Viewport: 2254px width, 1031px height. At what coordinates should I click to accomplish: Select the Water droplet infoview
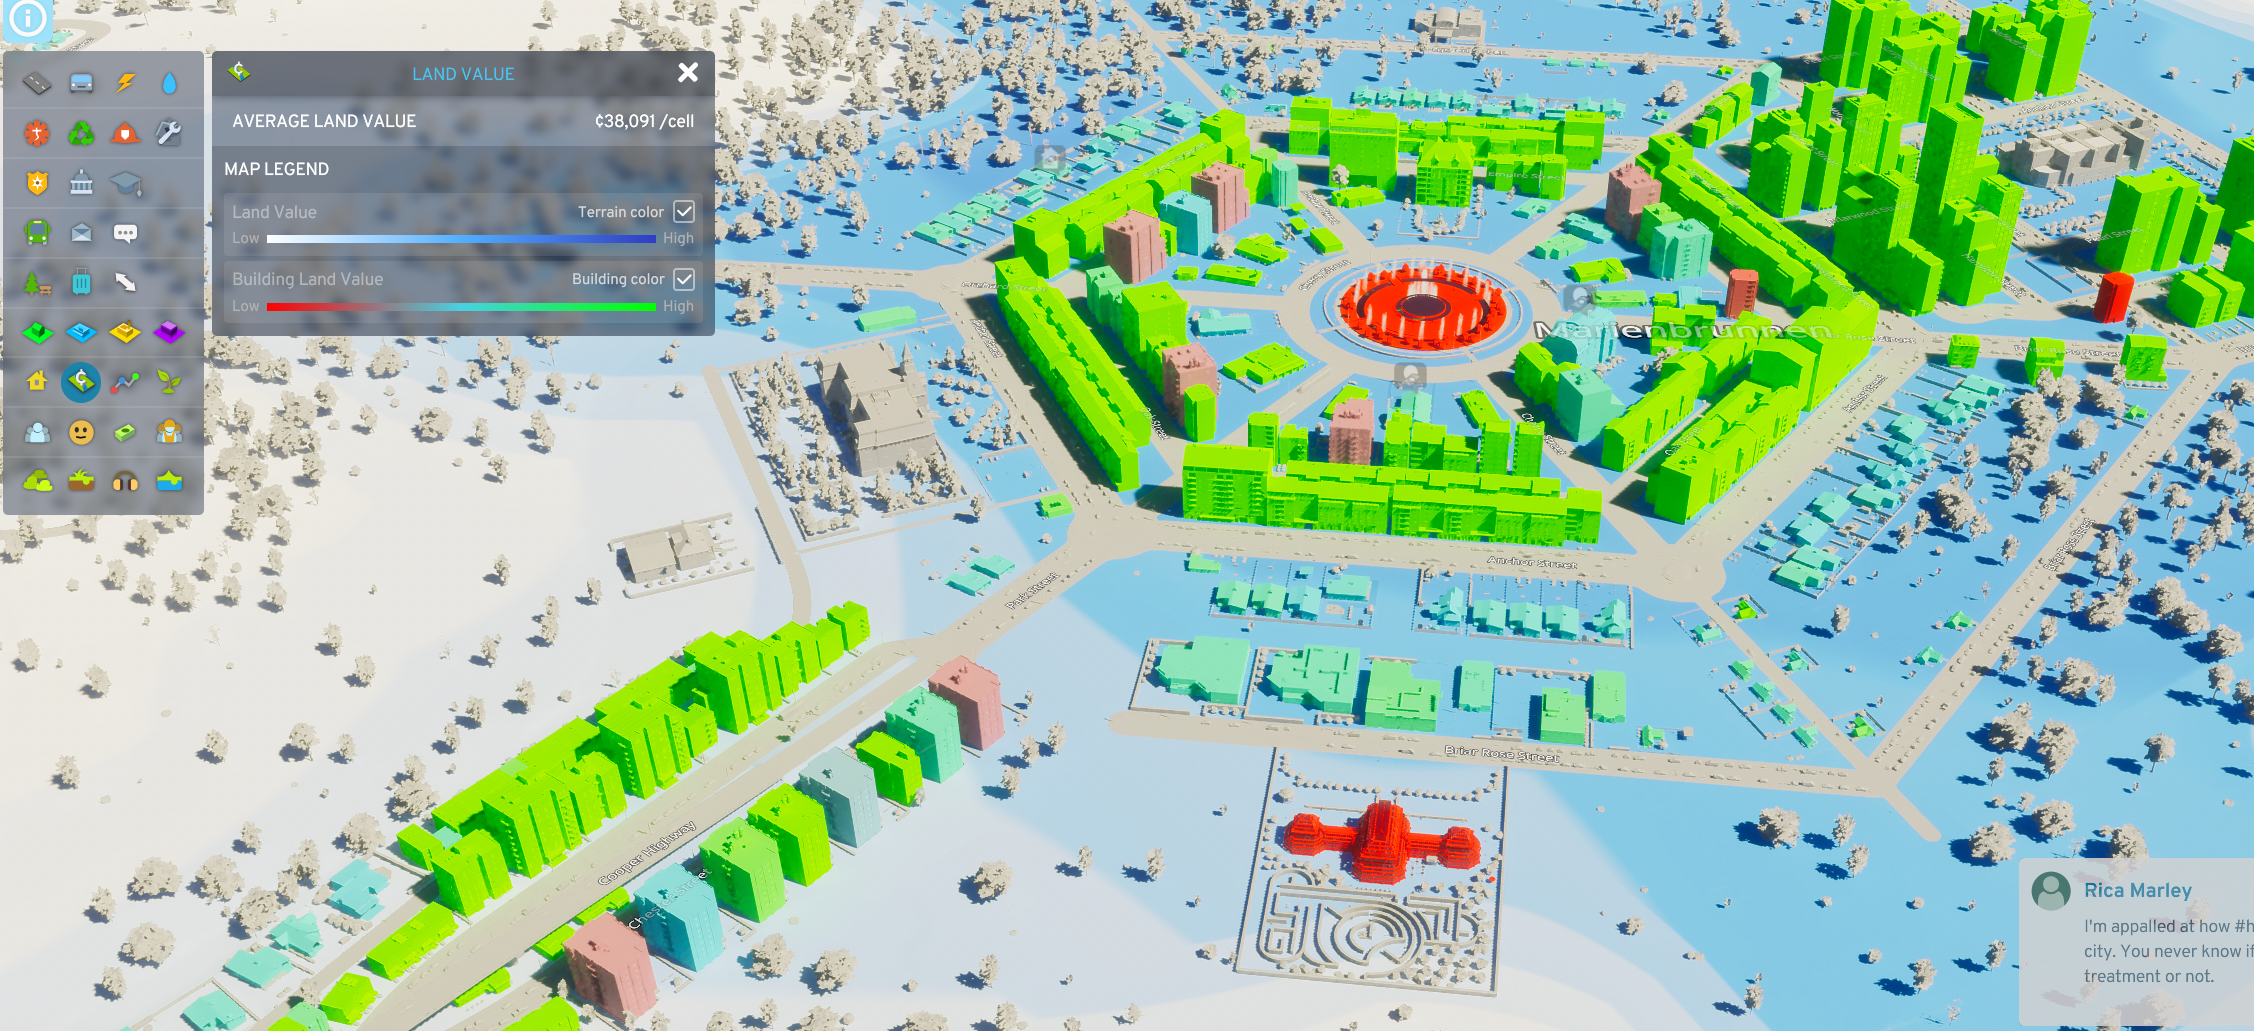tap(169, 83)
